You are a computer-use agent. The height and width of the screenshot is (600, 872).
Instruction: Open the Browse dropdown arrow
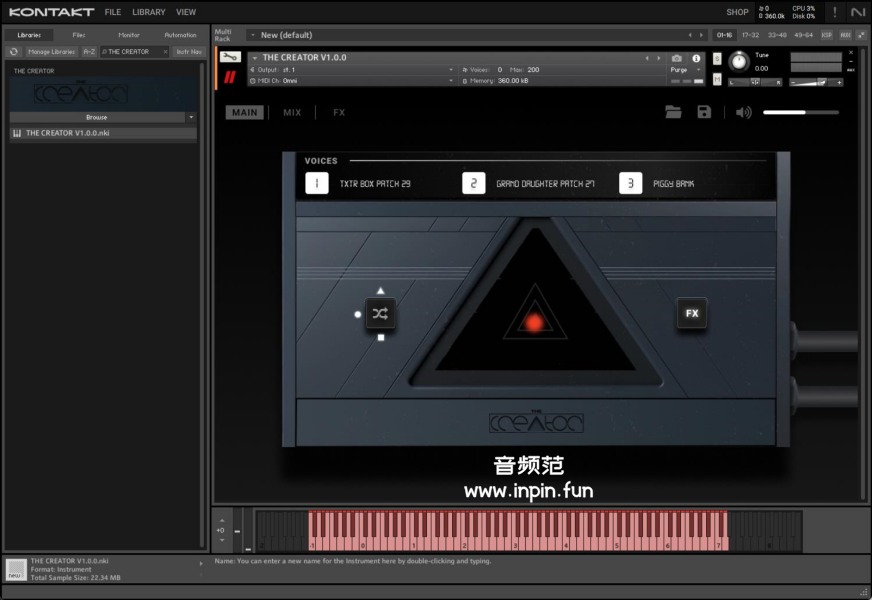click(191, 117)
